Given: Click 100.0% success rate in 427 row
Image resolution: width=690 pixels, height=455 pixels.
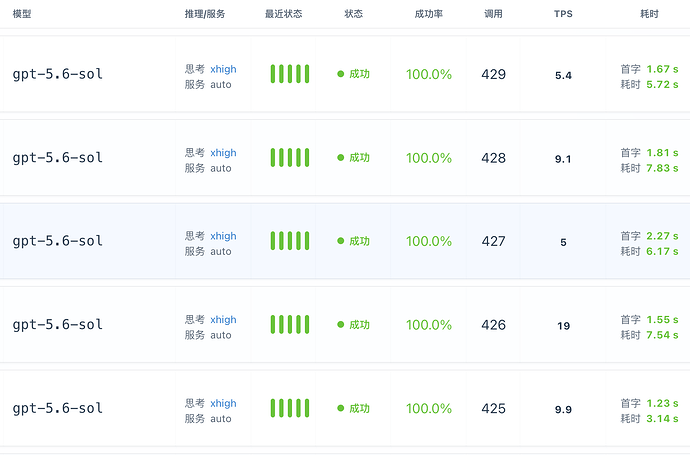Looking at the screenshot, I should coord(429,241).
